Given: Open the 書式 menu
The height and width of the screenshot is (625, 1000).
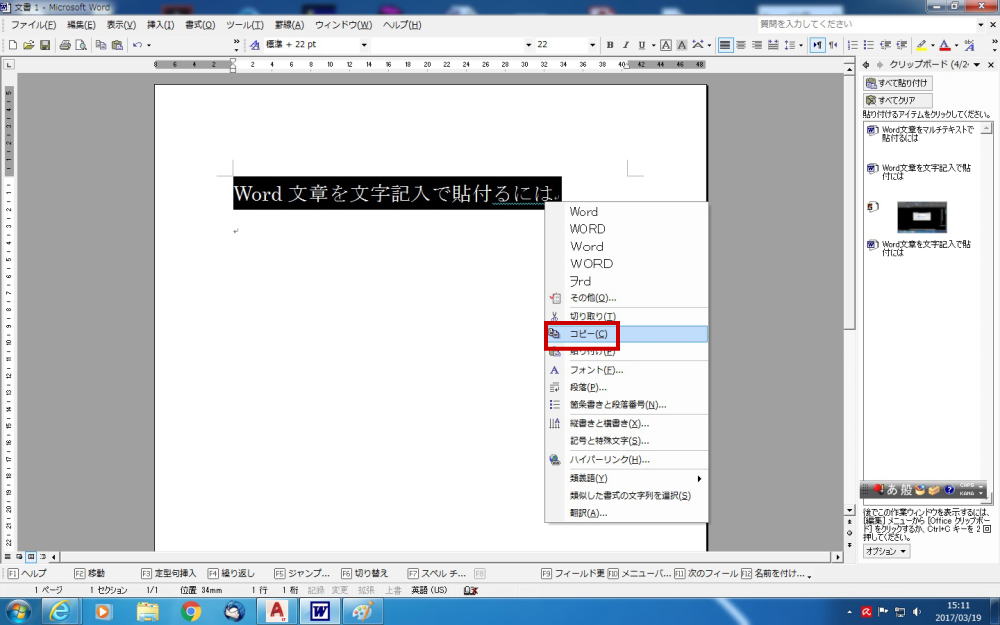Looking at the screenshot, I should pos(200,25).
